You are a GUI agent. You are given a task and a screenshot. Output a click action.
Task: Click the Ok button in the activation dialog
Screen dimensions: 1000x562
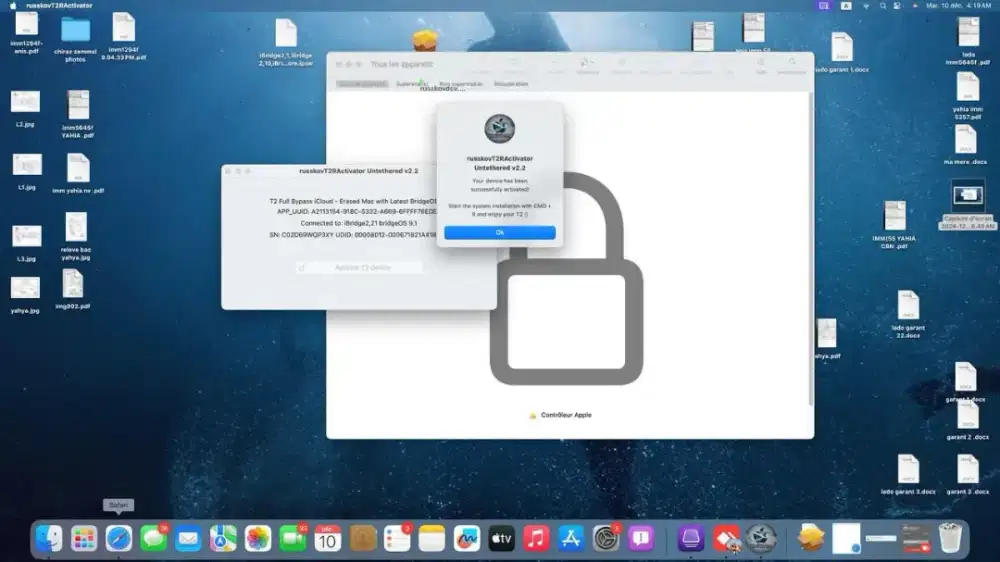coord(499,232)
